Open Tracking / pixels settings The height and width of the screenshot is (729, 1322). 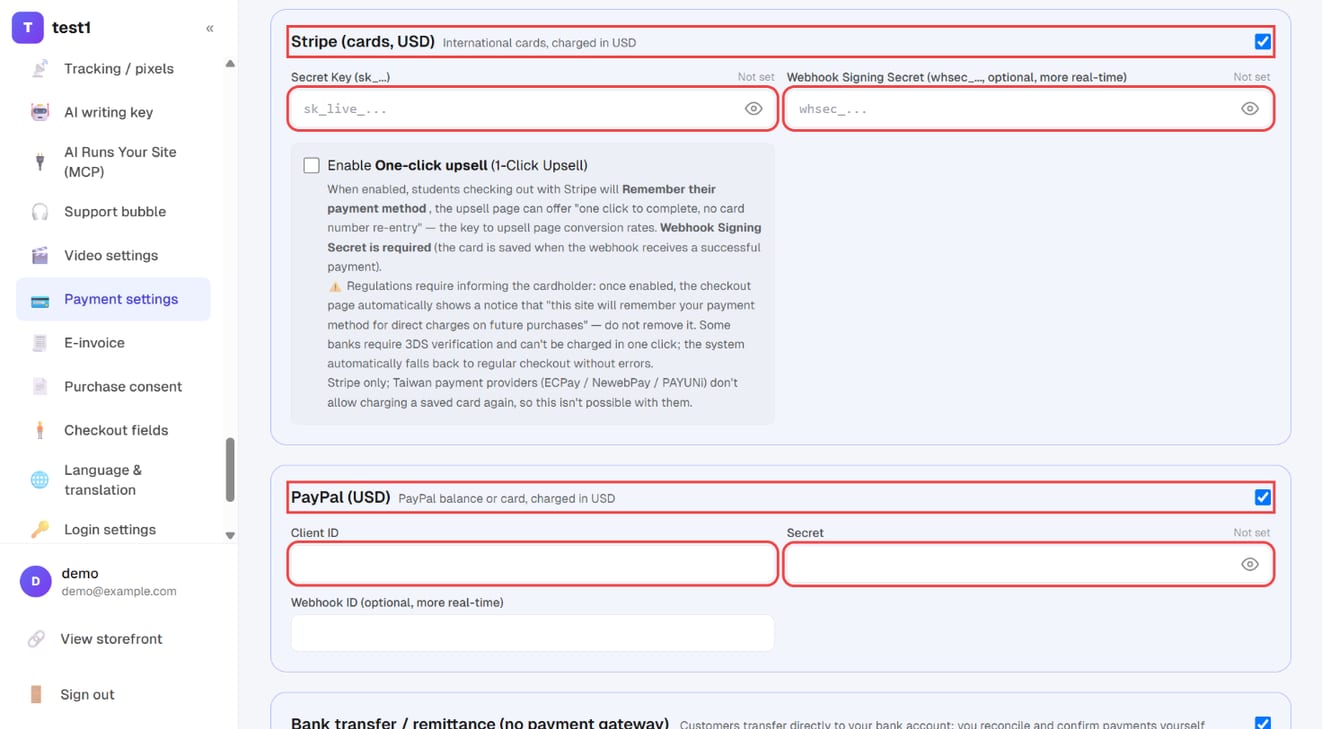[113, 68]
